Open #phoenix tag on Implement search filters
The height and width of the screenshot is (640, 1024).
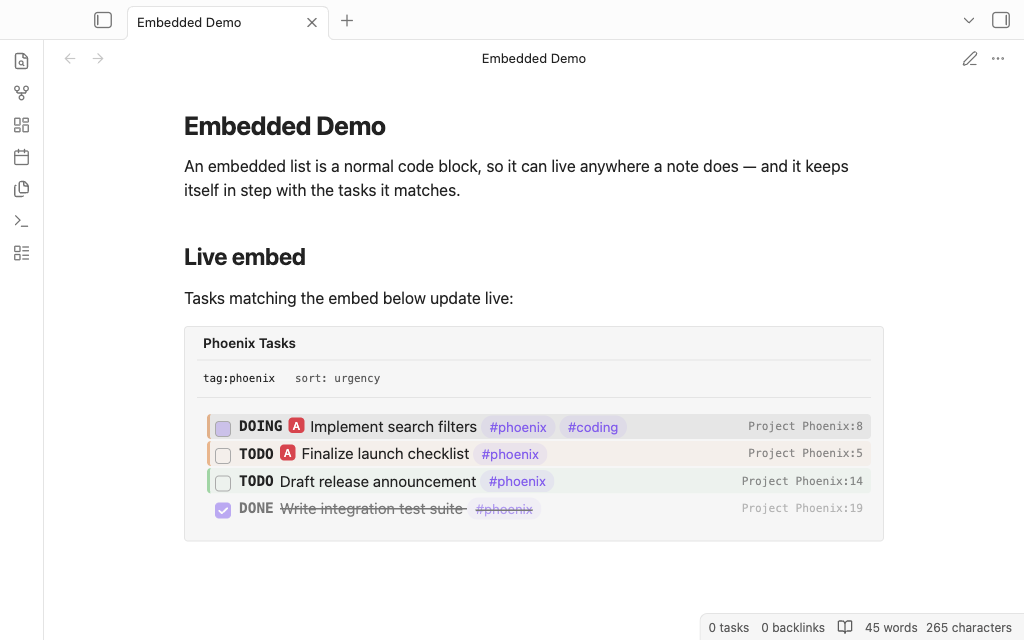[518, 427]
